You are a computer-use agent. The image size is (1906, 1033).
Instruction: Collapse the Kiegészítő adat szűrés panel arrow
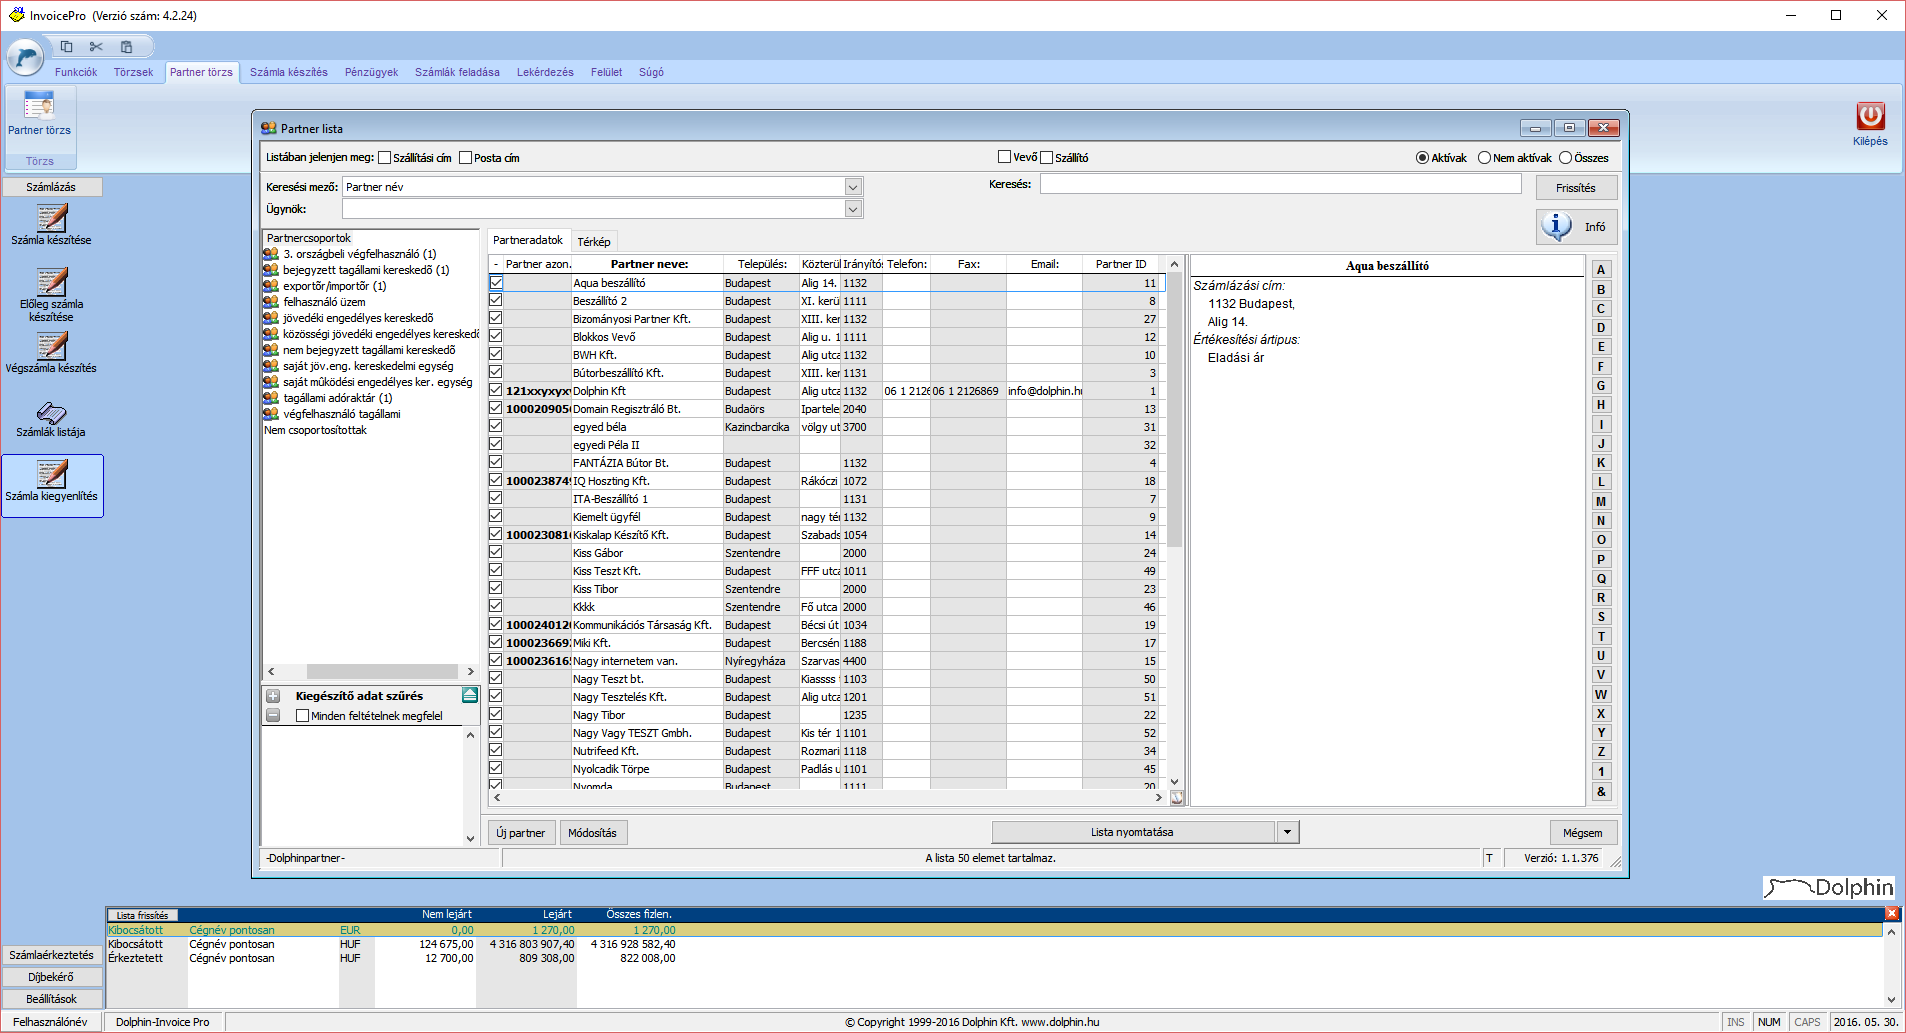[x=469, y=695]
